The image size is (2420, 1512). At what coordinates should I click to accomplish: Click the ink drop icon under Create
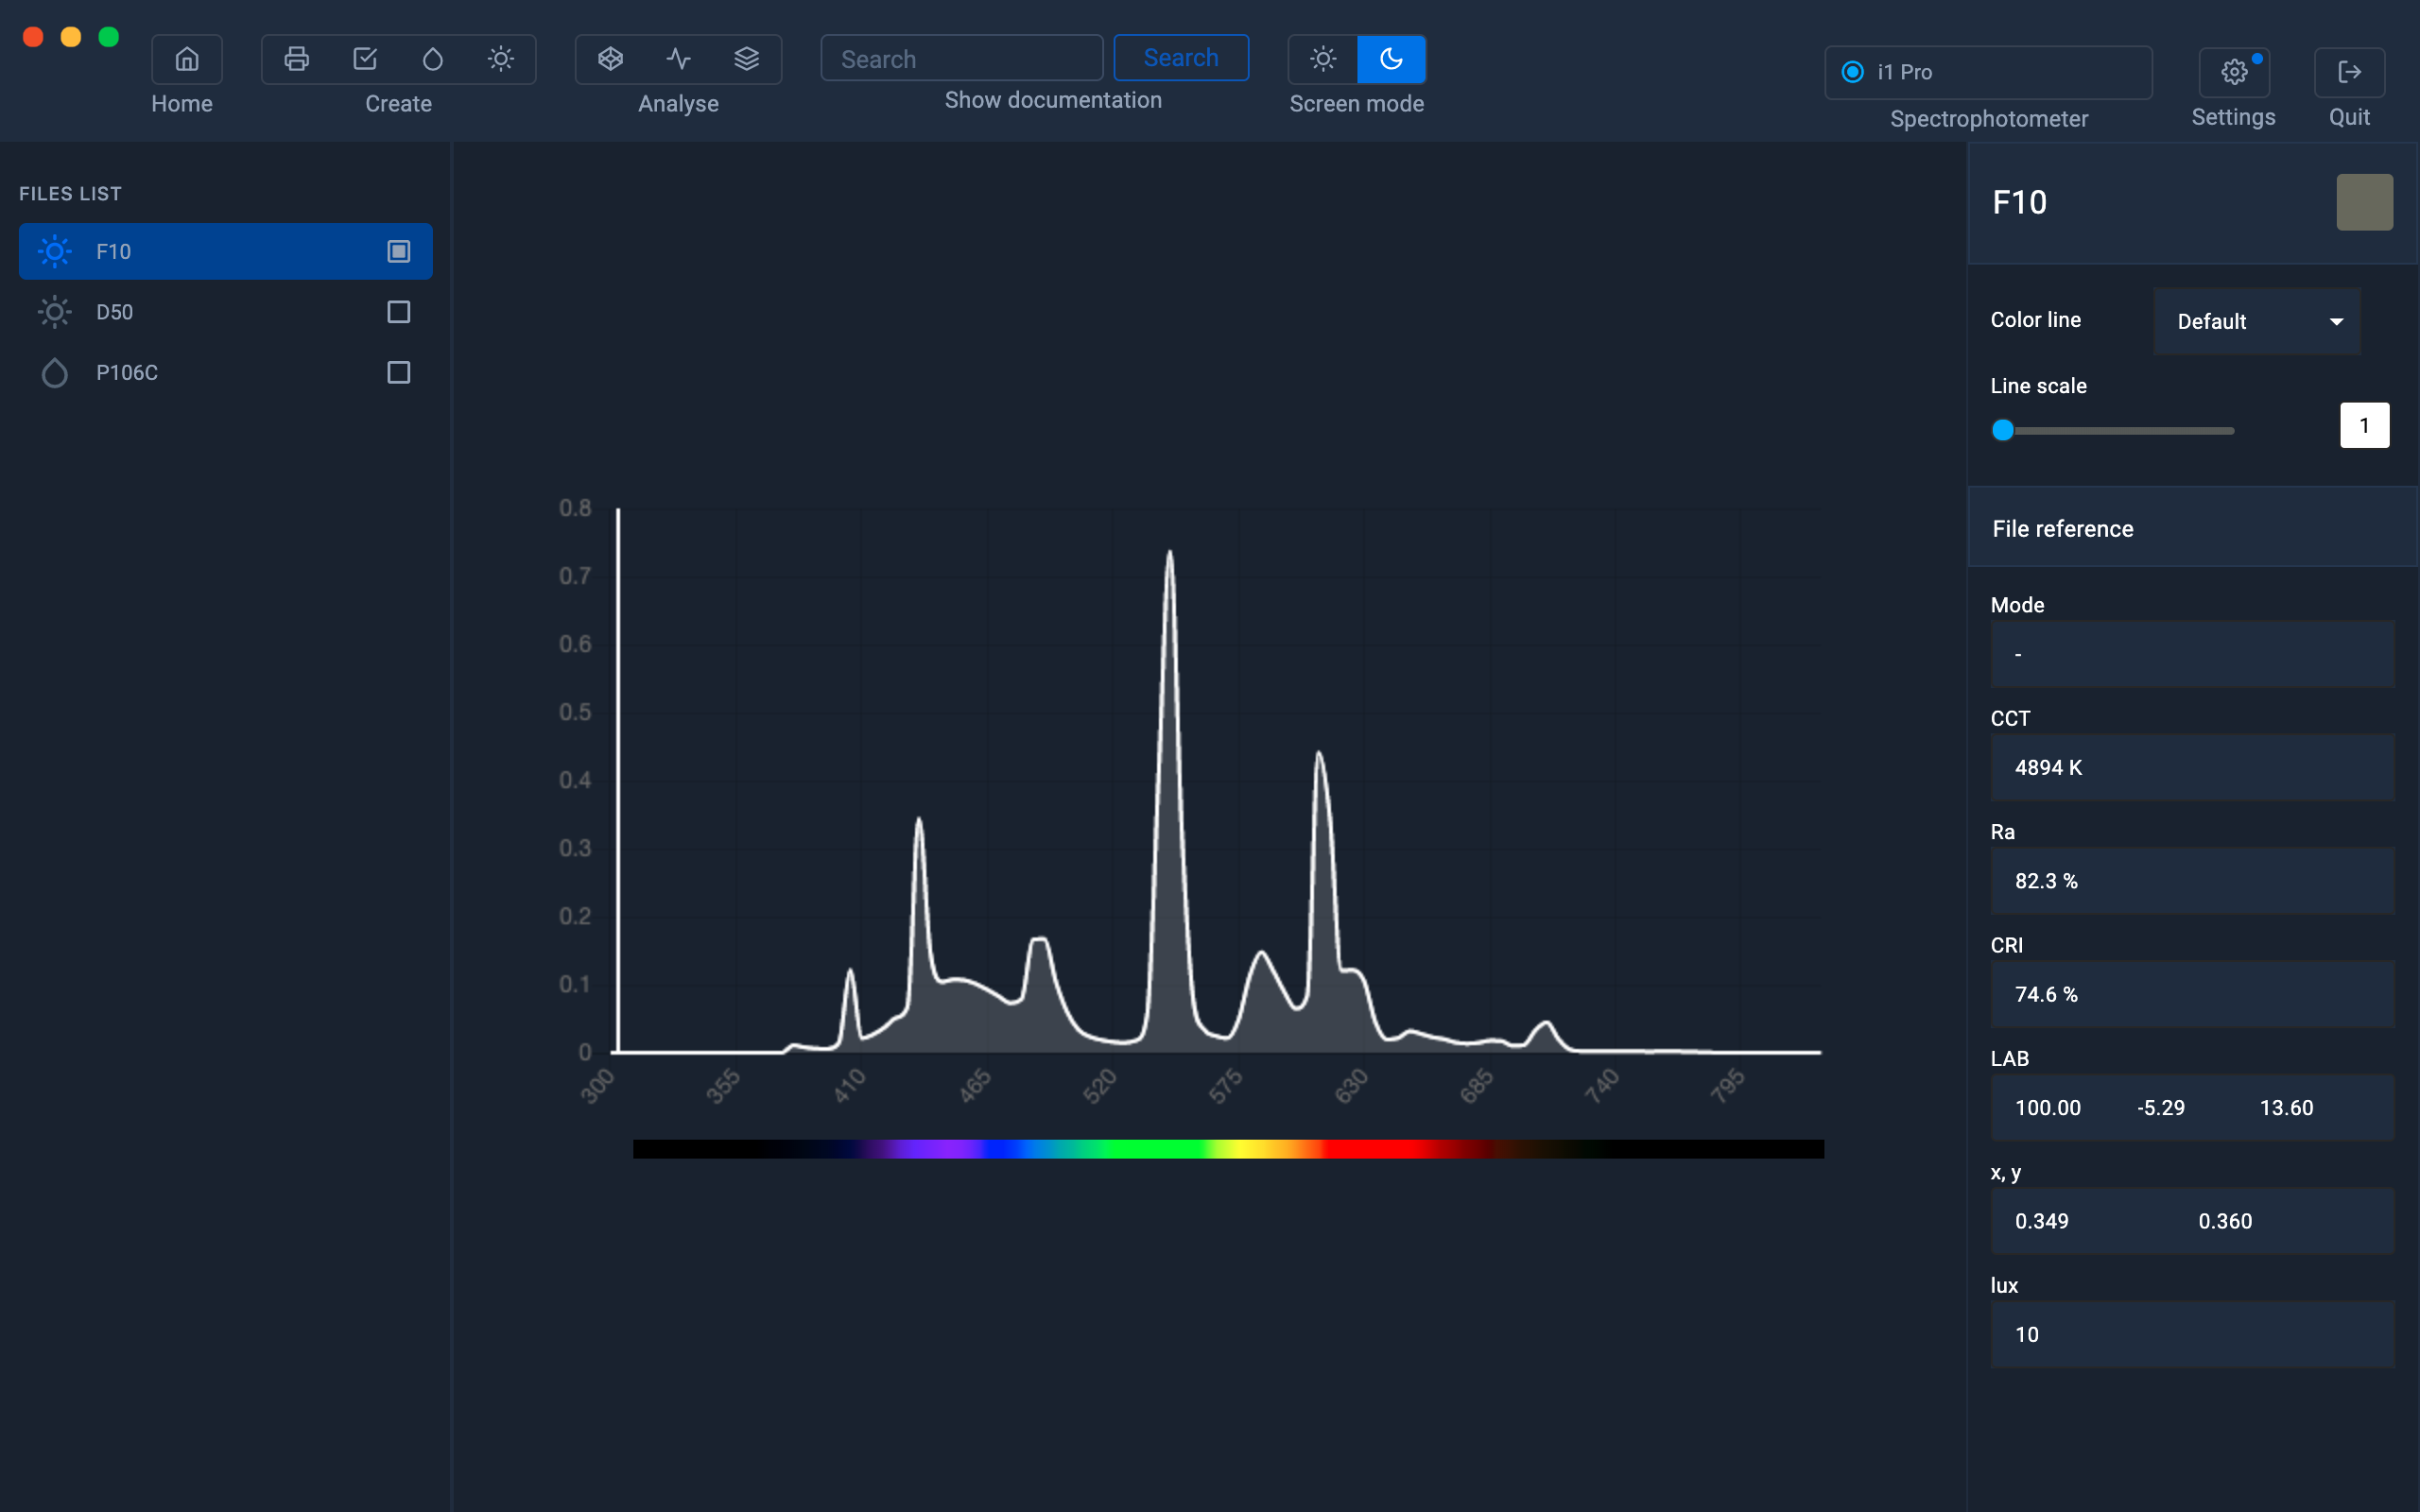pyautogui.click(x=433, y=59)
